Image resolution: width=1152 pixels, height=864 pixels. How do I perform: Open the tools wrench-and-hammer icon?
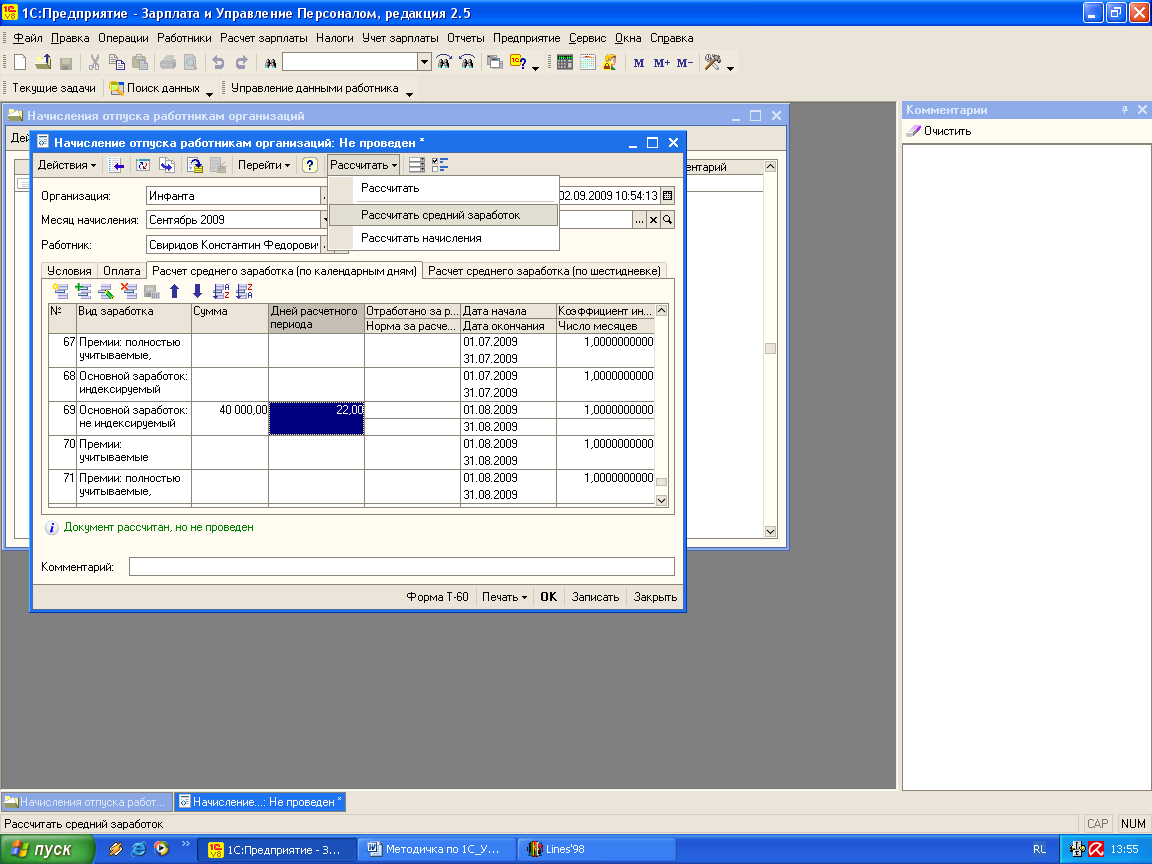(x=712, y=62)
